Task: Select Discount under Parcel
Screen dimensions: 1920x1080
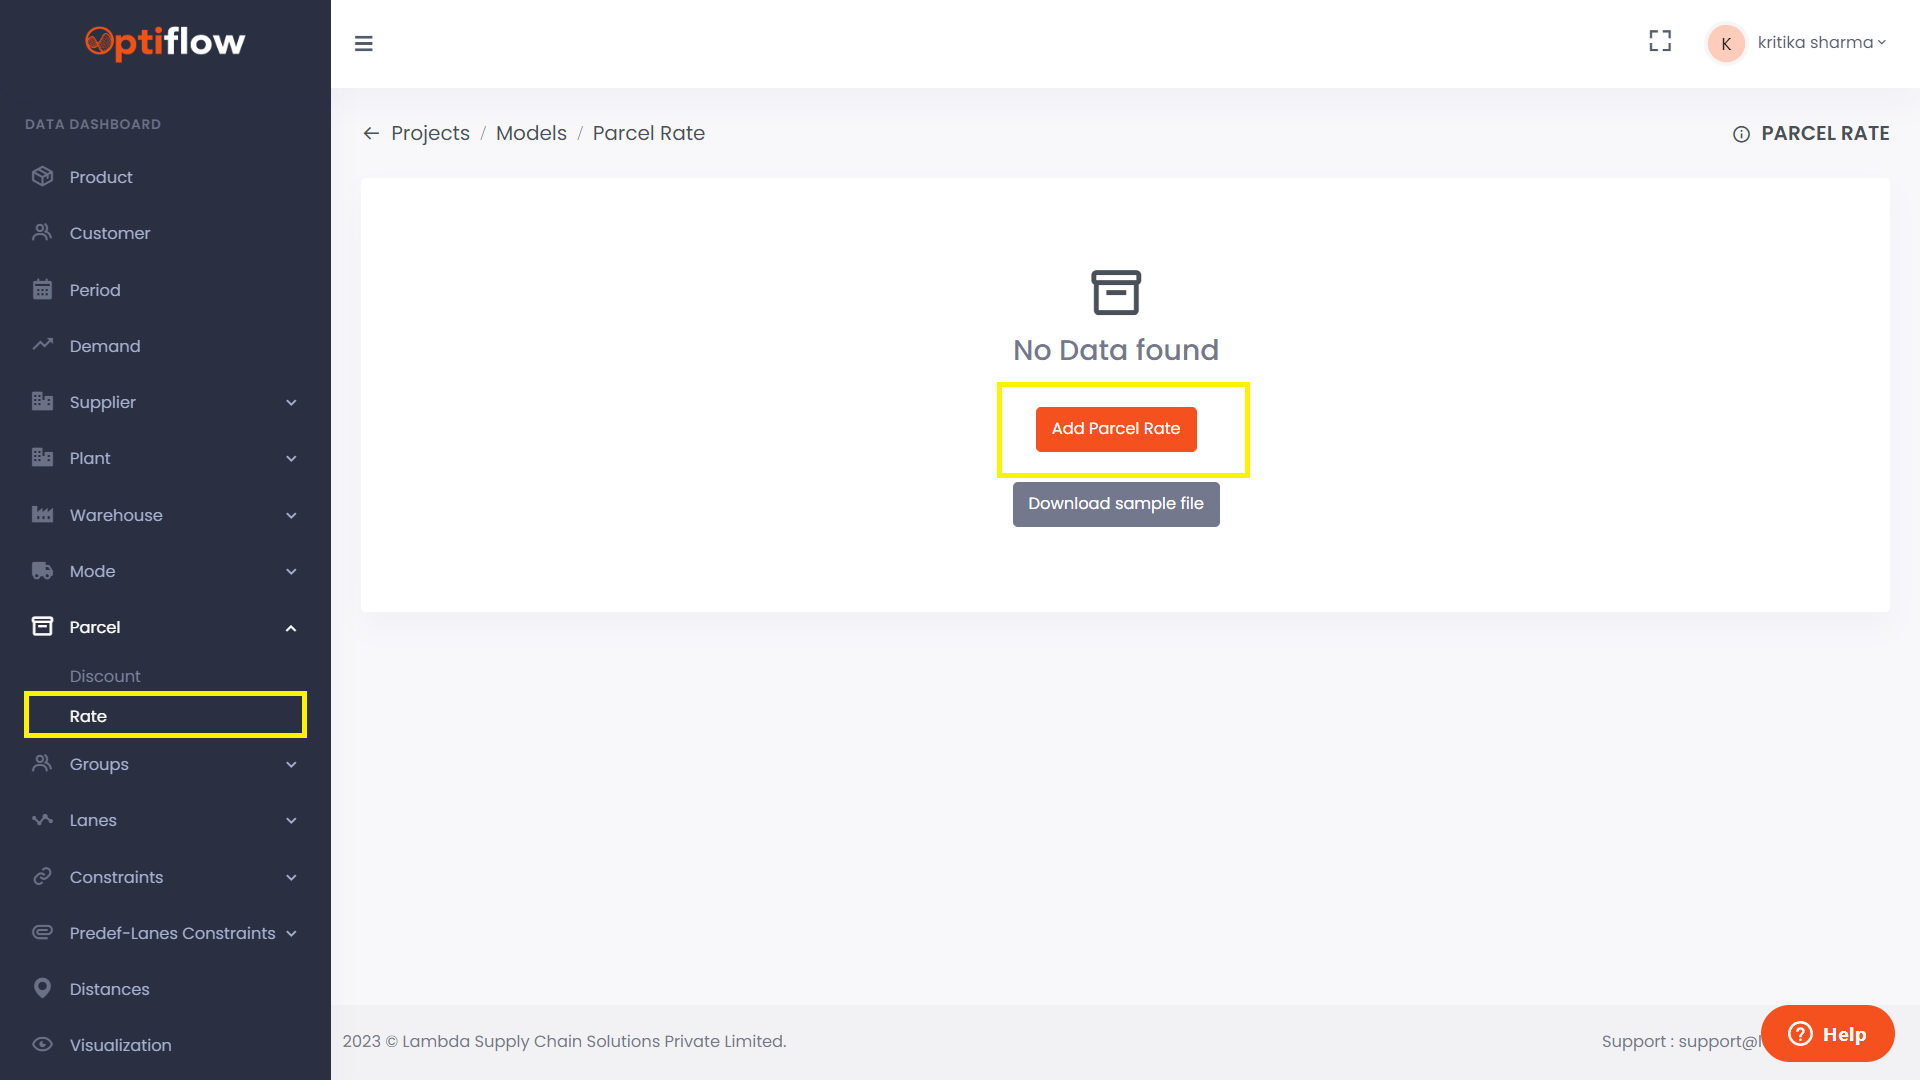Action: pyautogui.click(x=104, y=676)
